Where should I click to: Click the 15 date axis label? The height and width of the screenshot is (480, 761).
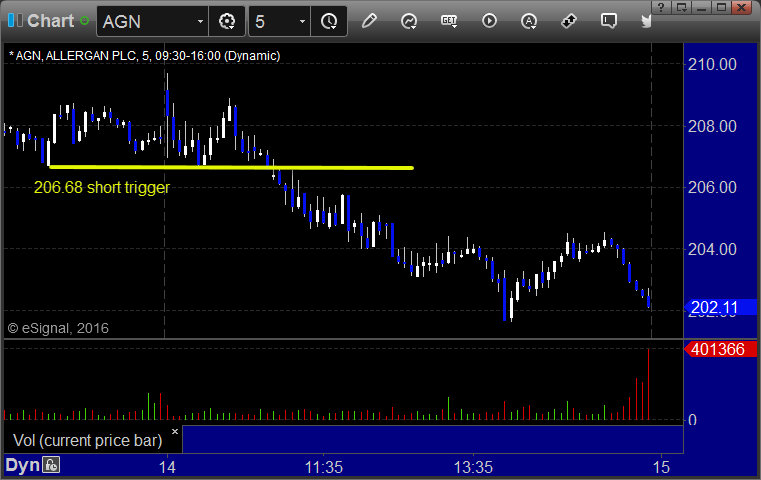(661, 467)
